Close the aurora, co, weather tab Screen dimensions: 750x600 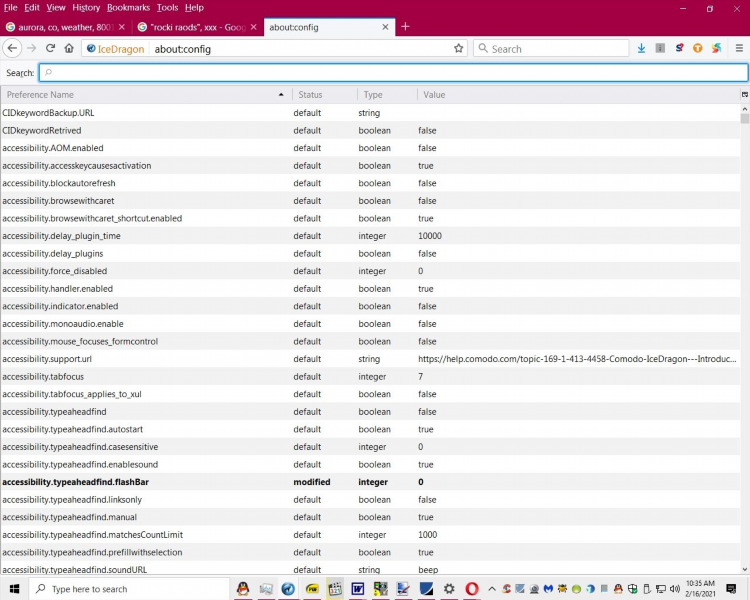click(x=122, y=27)
